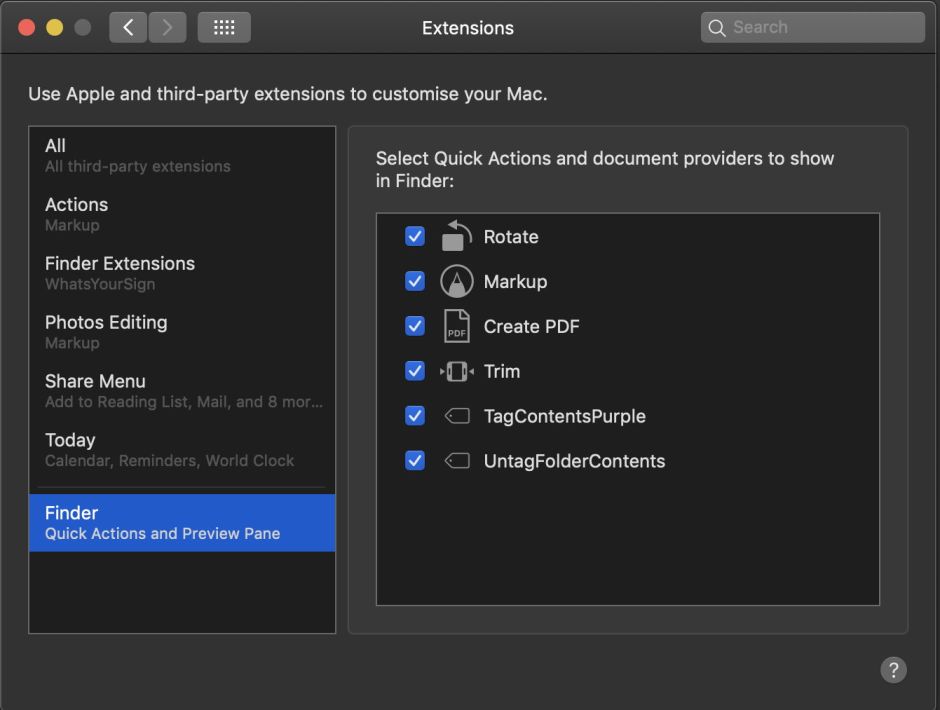Click the Create PDF document icon
The height and width of the screenshot is (710, 940).
click(x=457, y=326)
